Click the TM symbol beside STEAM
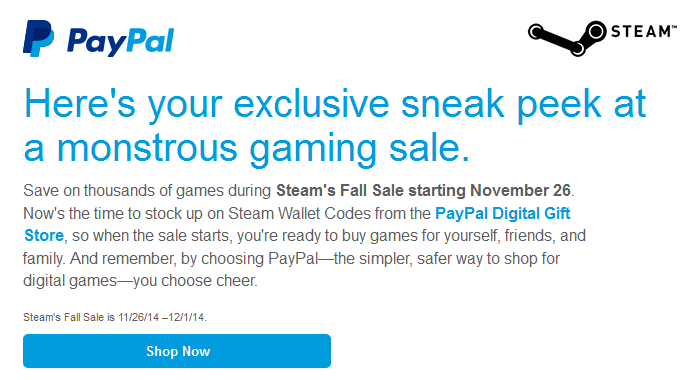 coord(674,27)
